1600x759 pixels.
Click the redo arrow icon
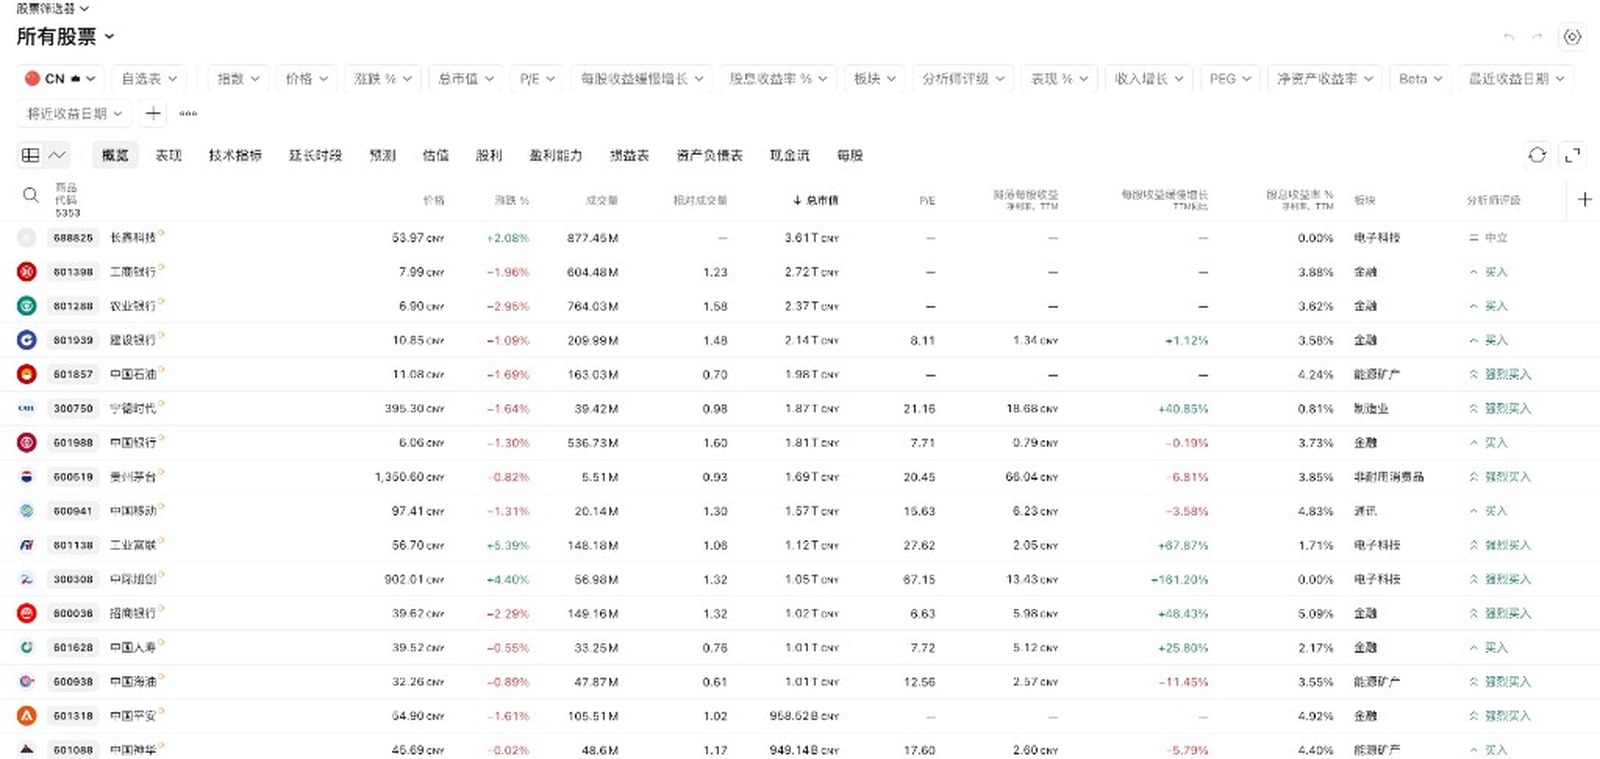pyautogui.click(x=1537, y=37)
